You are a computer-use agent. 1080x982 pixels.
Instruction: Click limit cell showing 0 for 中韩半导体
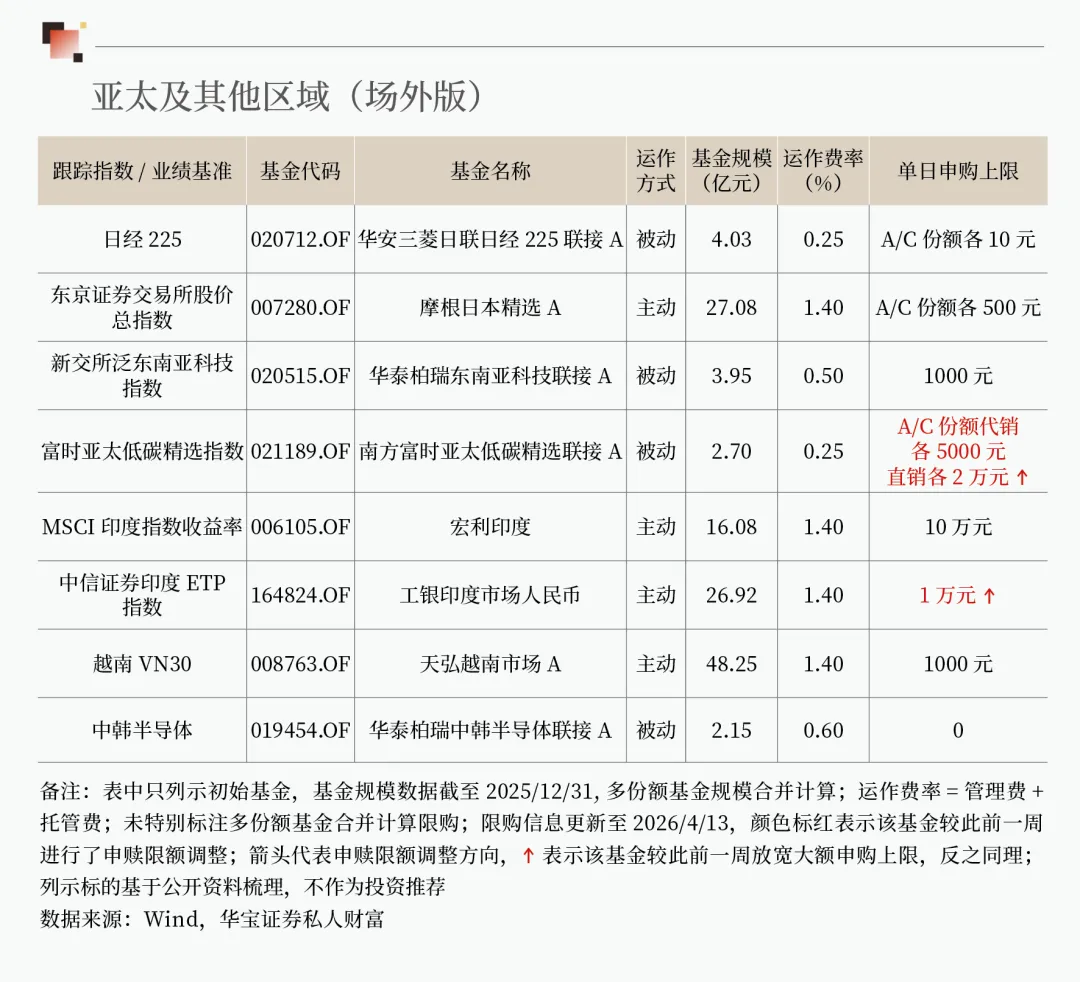click(958, 730)
